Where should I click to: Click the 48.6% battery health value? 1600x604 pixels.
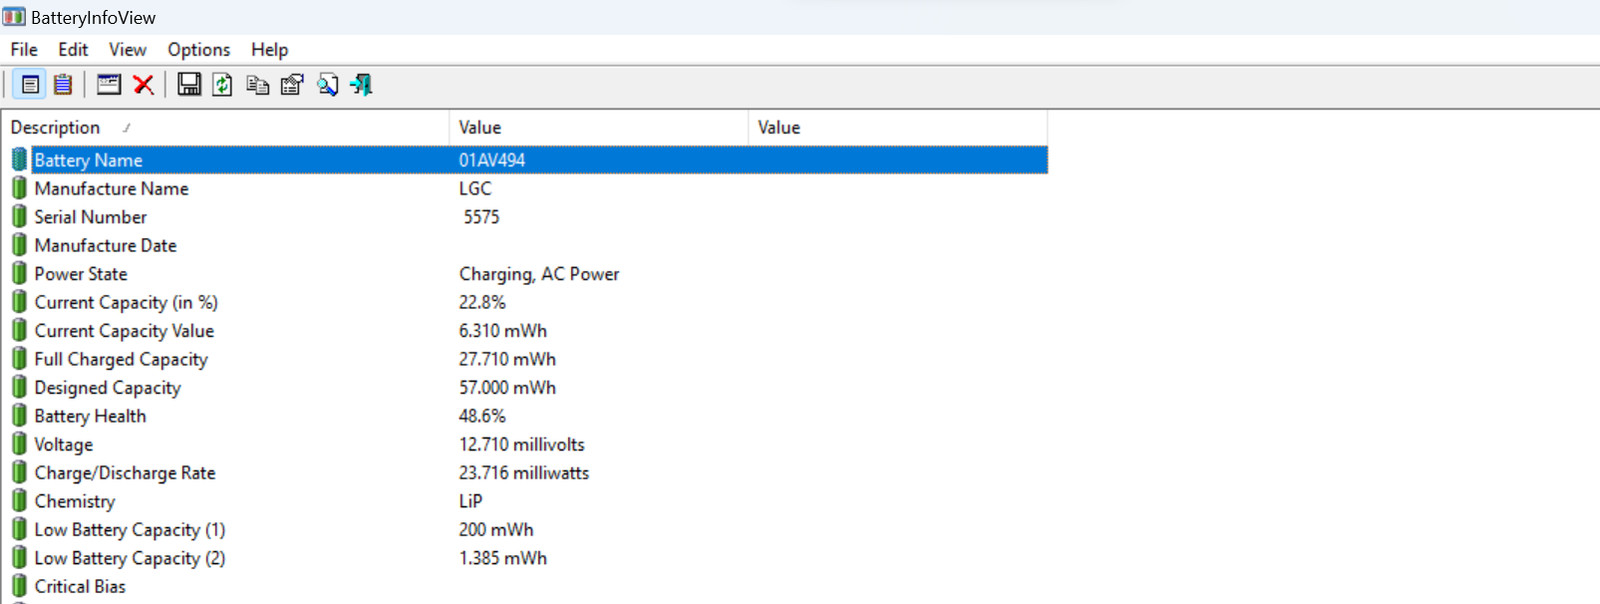point(482,416)
